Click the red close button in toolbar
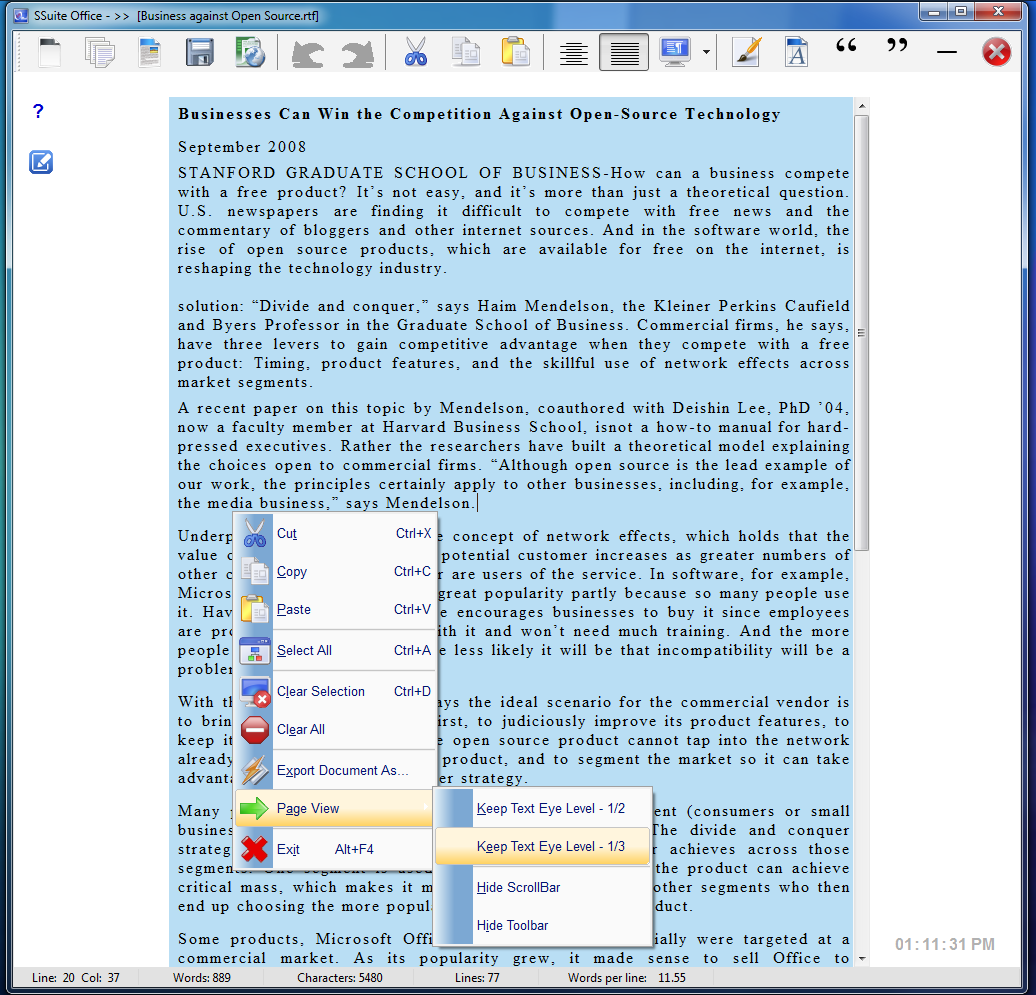 click(x=996, y=52)
